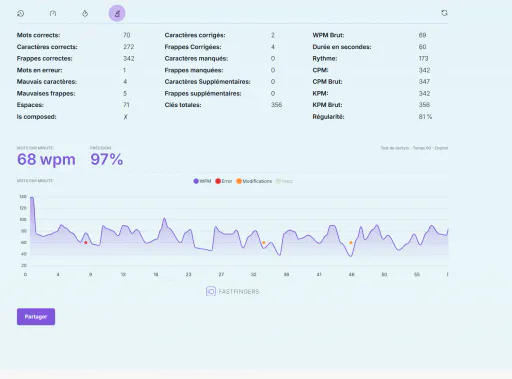Click the Rythme value 173
The height and width of the screenshot is (379, 512).
423,58
